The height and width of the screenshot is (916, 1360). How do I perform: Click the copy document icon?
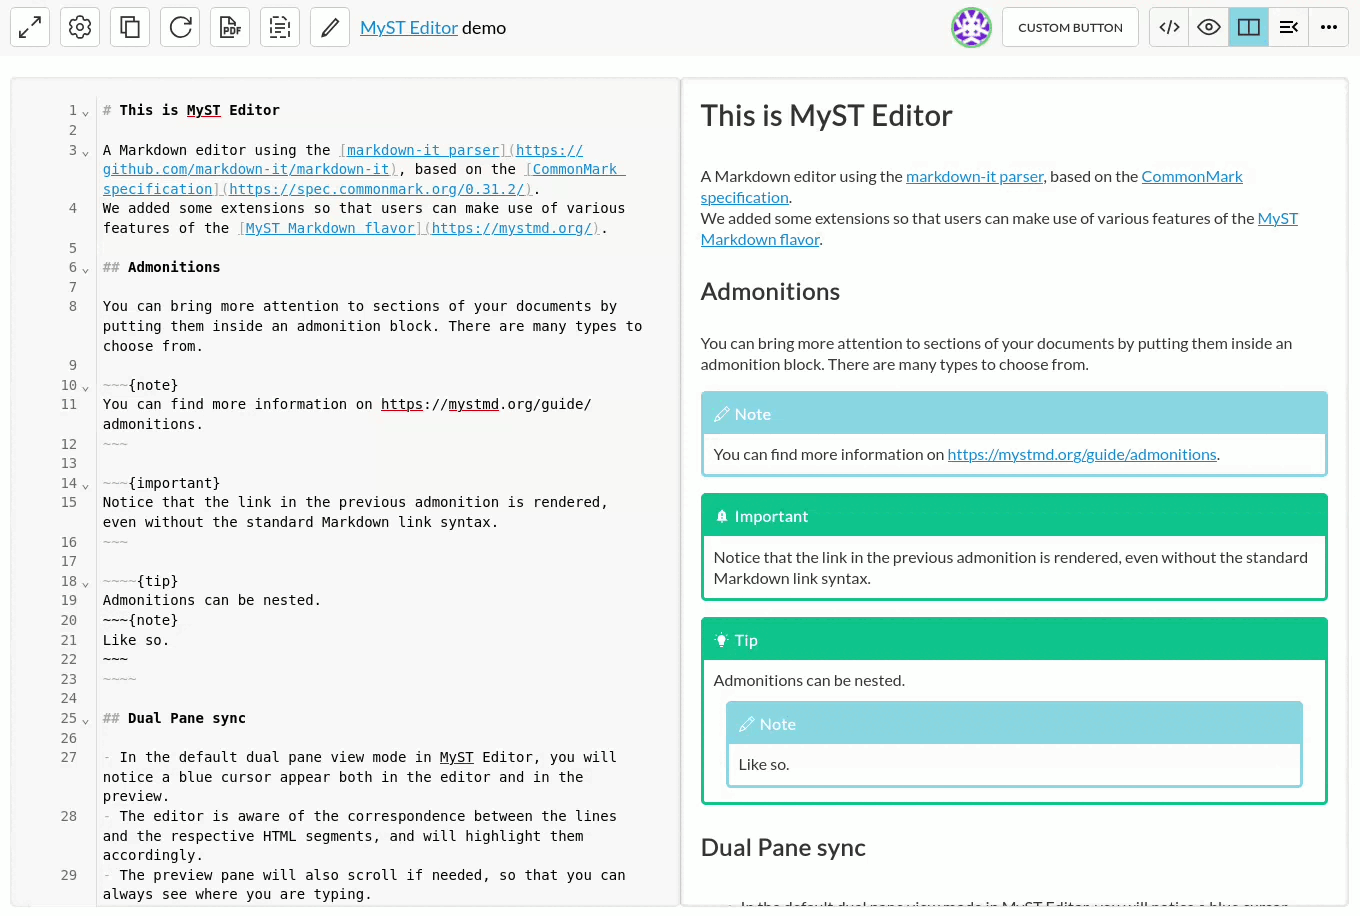coord(130,27)
